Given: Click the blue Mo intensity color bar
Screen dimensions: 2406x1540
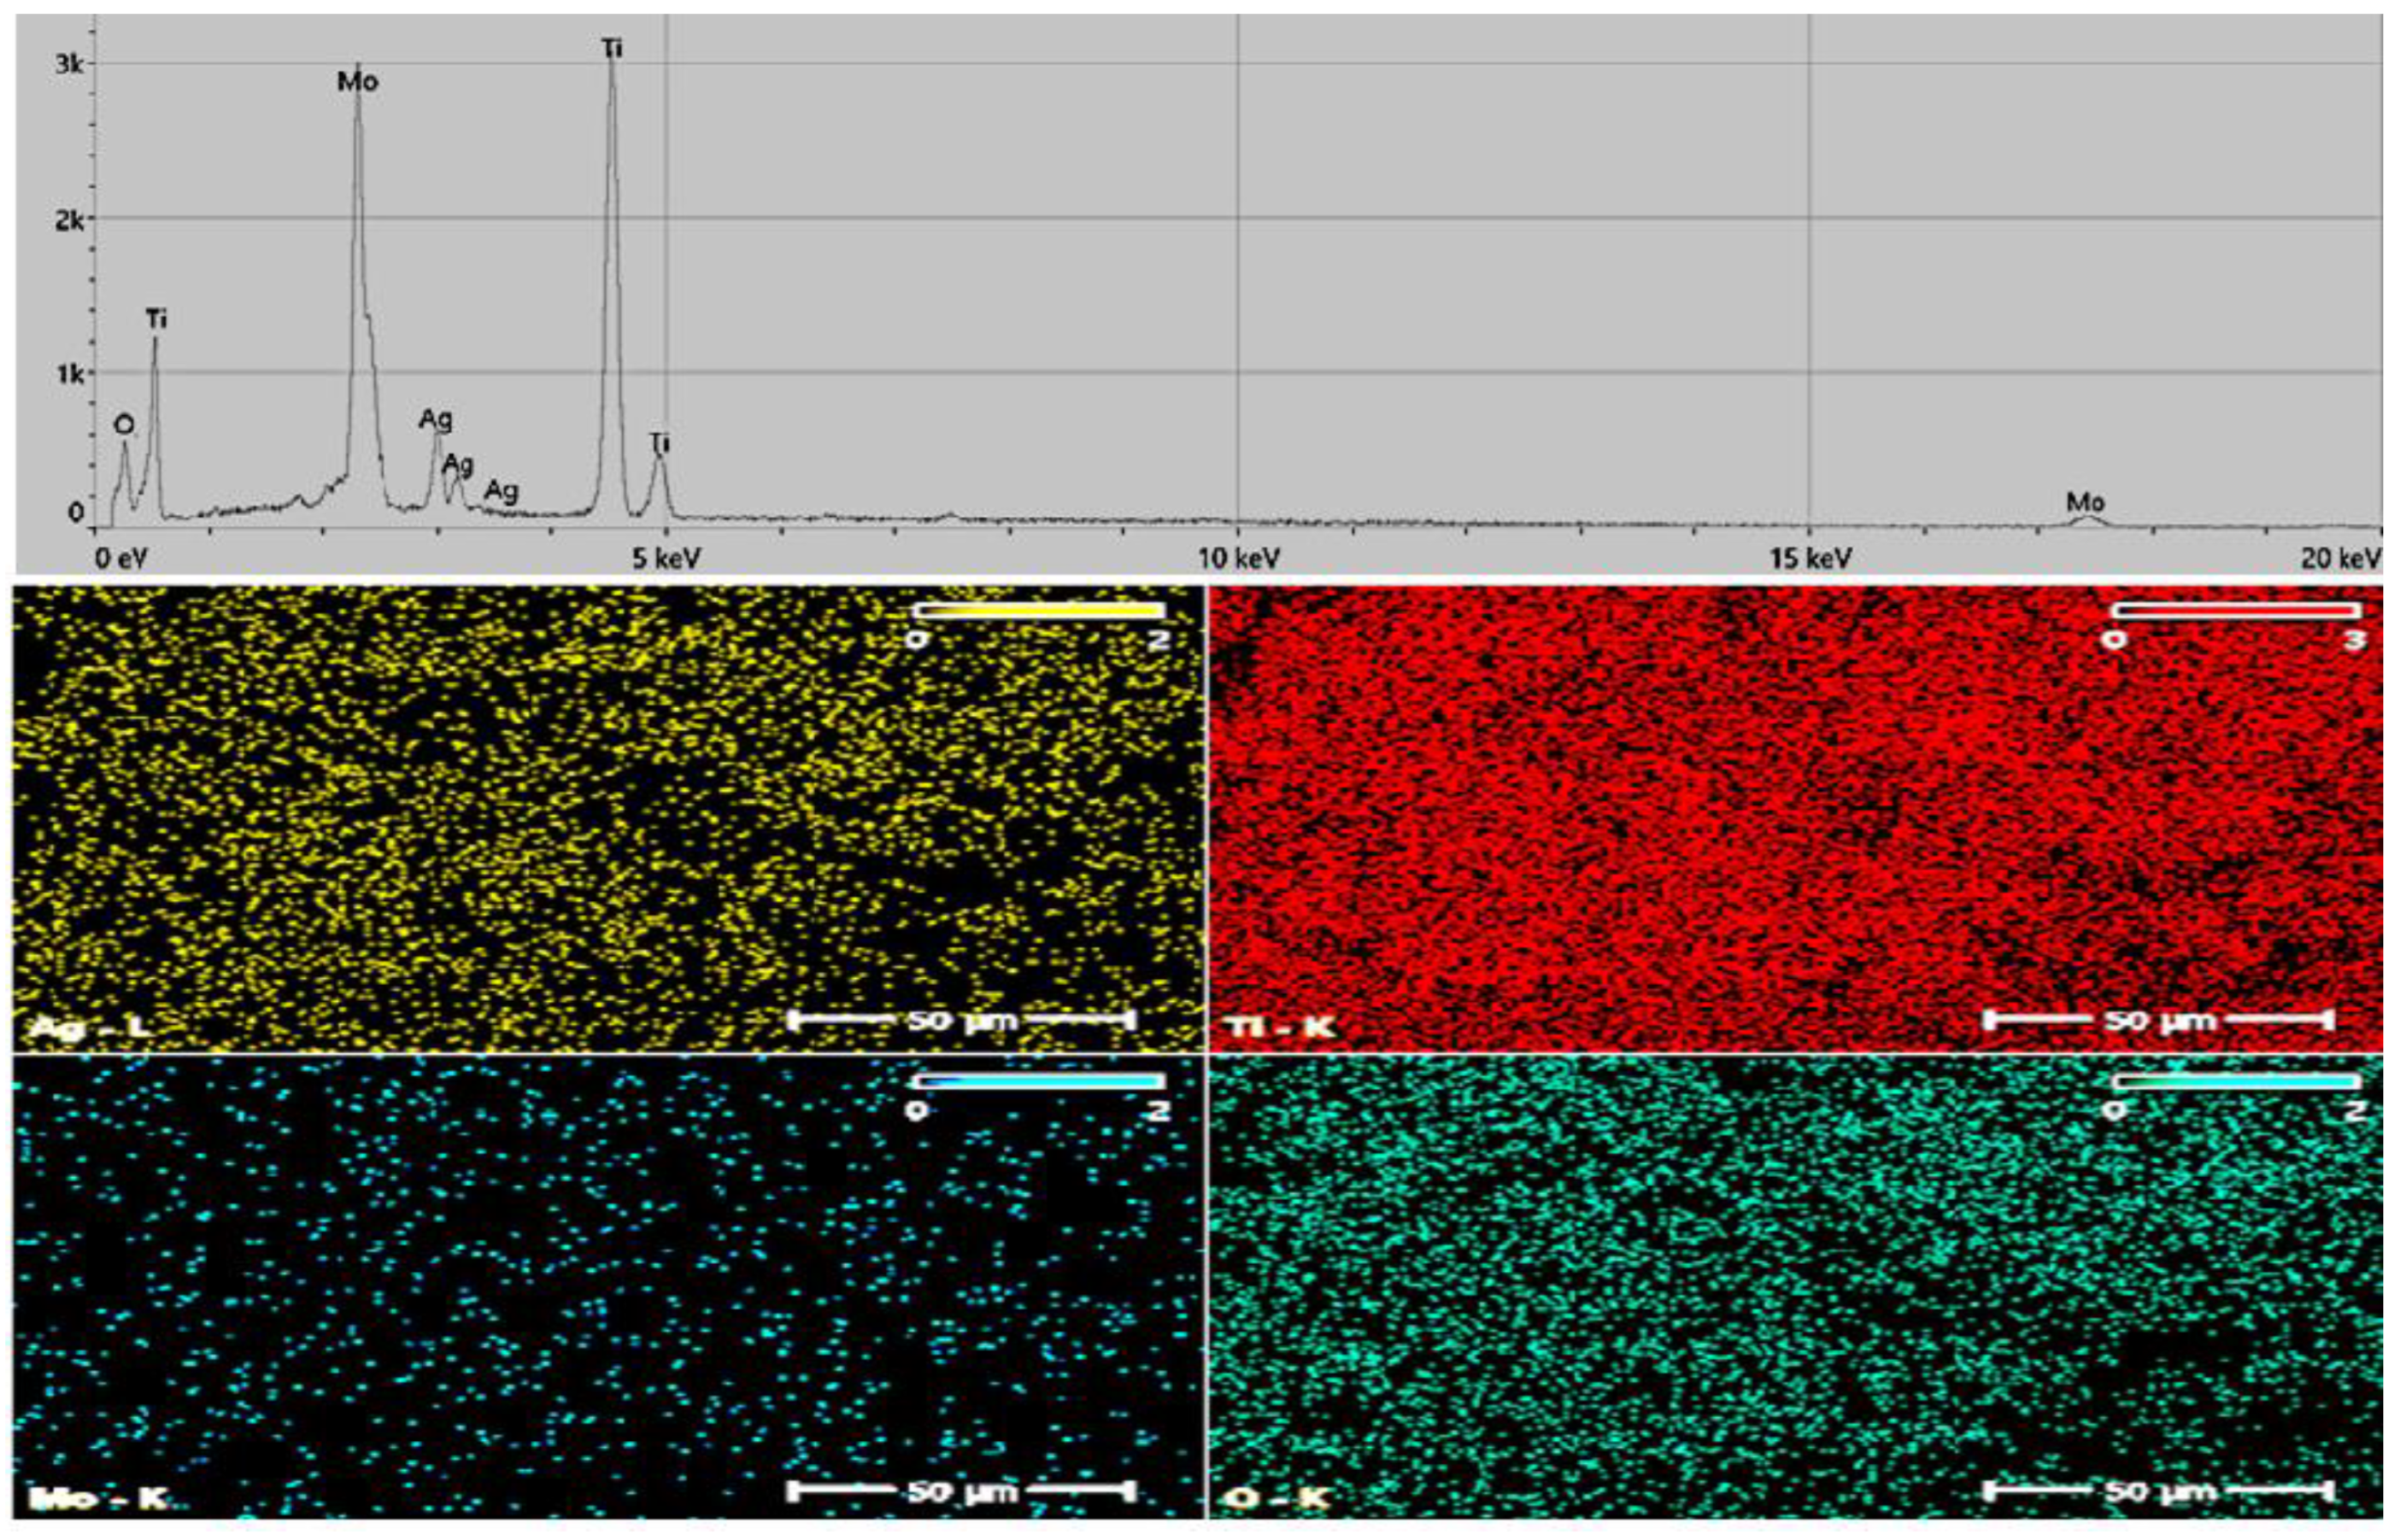Looking at the screenshot, I should coord(1039,1082).
